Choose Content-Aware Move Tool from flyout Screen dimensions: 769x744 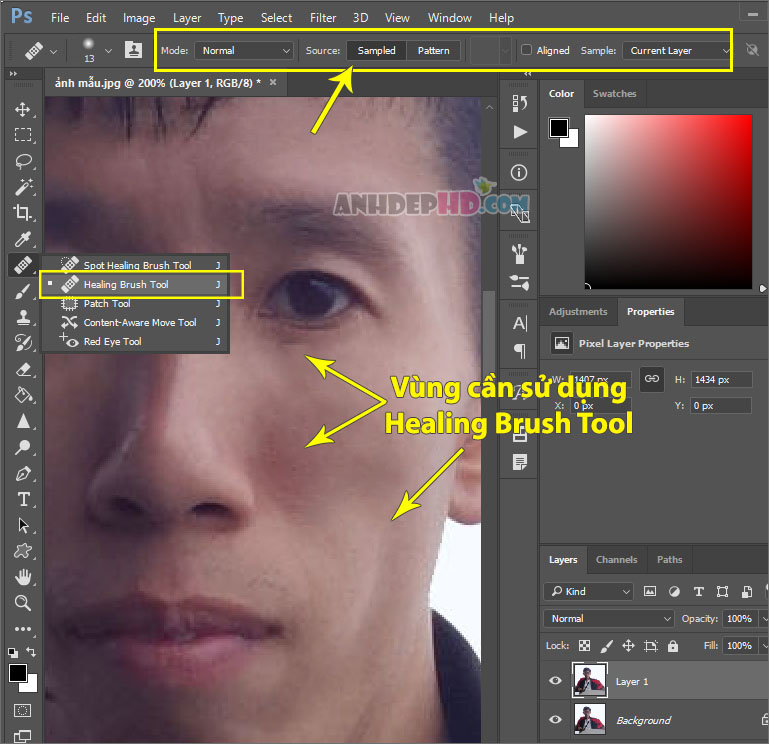point(135,322)
